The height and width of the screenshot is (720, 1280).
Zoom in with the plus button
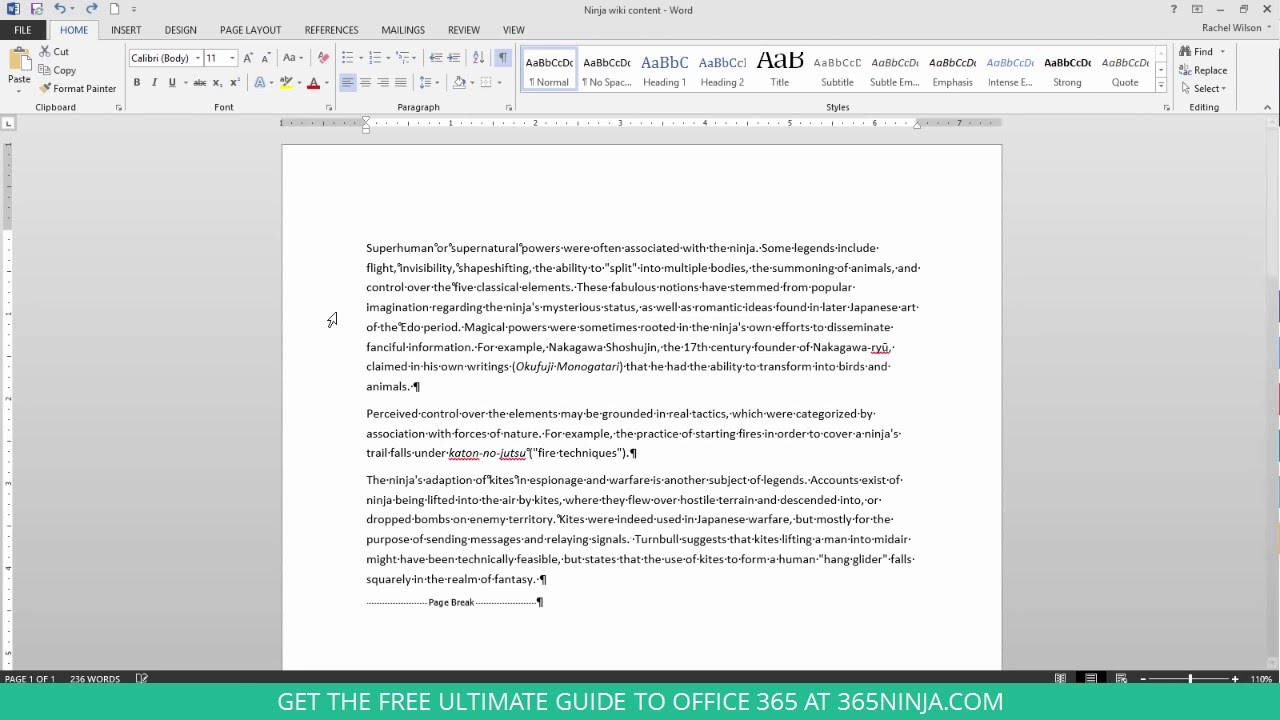click(x=1235, y=679)
